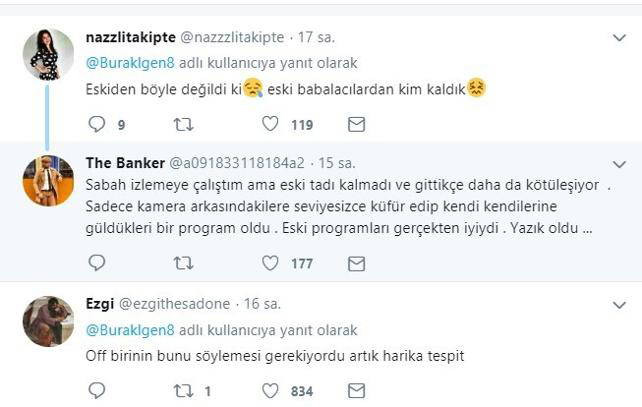Open more options on nazzlitakipte's tweet

[x=619, y=37]
